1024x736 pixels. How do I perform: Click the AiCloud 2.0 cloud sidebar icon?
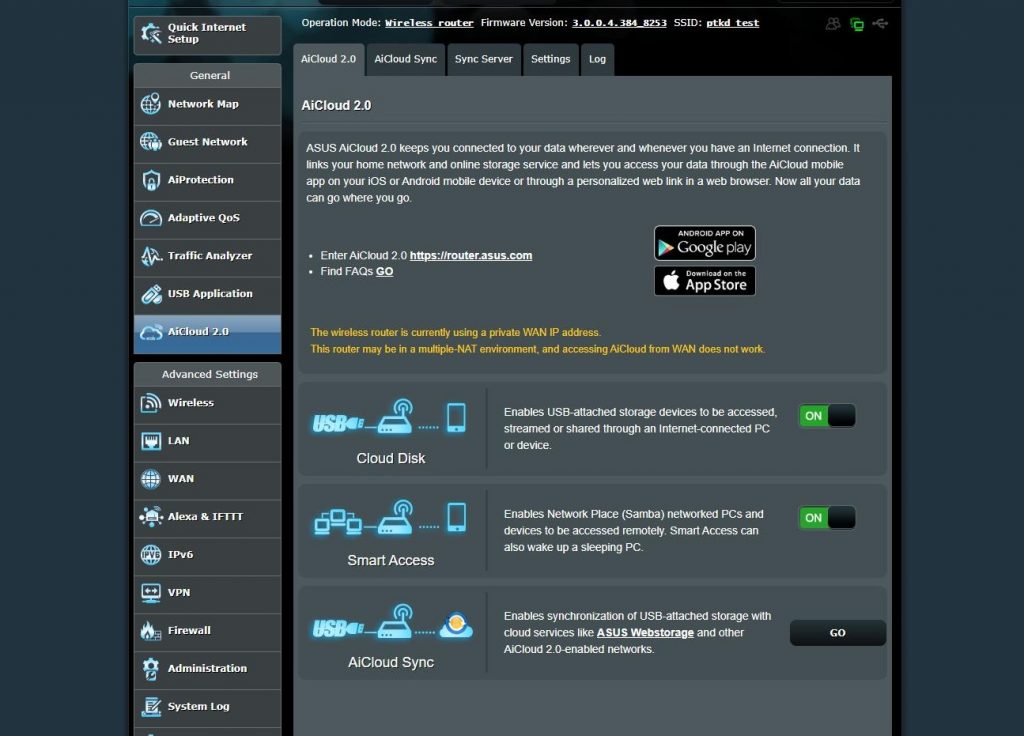(x=151, y=332)
